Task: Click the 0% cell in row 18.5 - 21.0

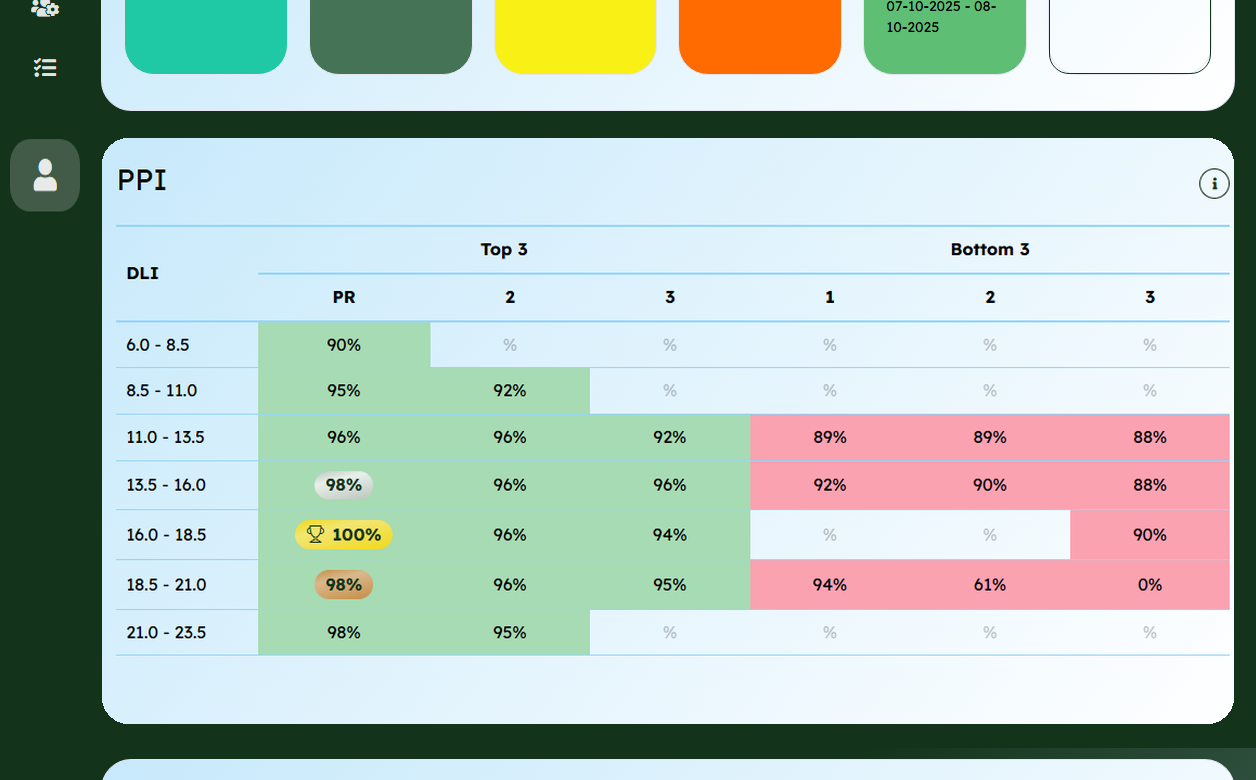Action: point(1150,585)
